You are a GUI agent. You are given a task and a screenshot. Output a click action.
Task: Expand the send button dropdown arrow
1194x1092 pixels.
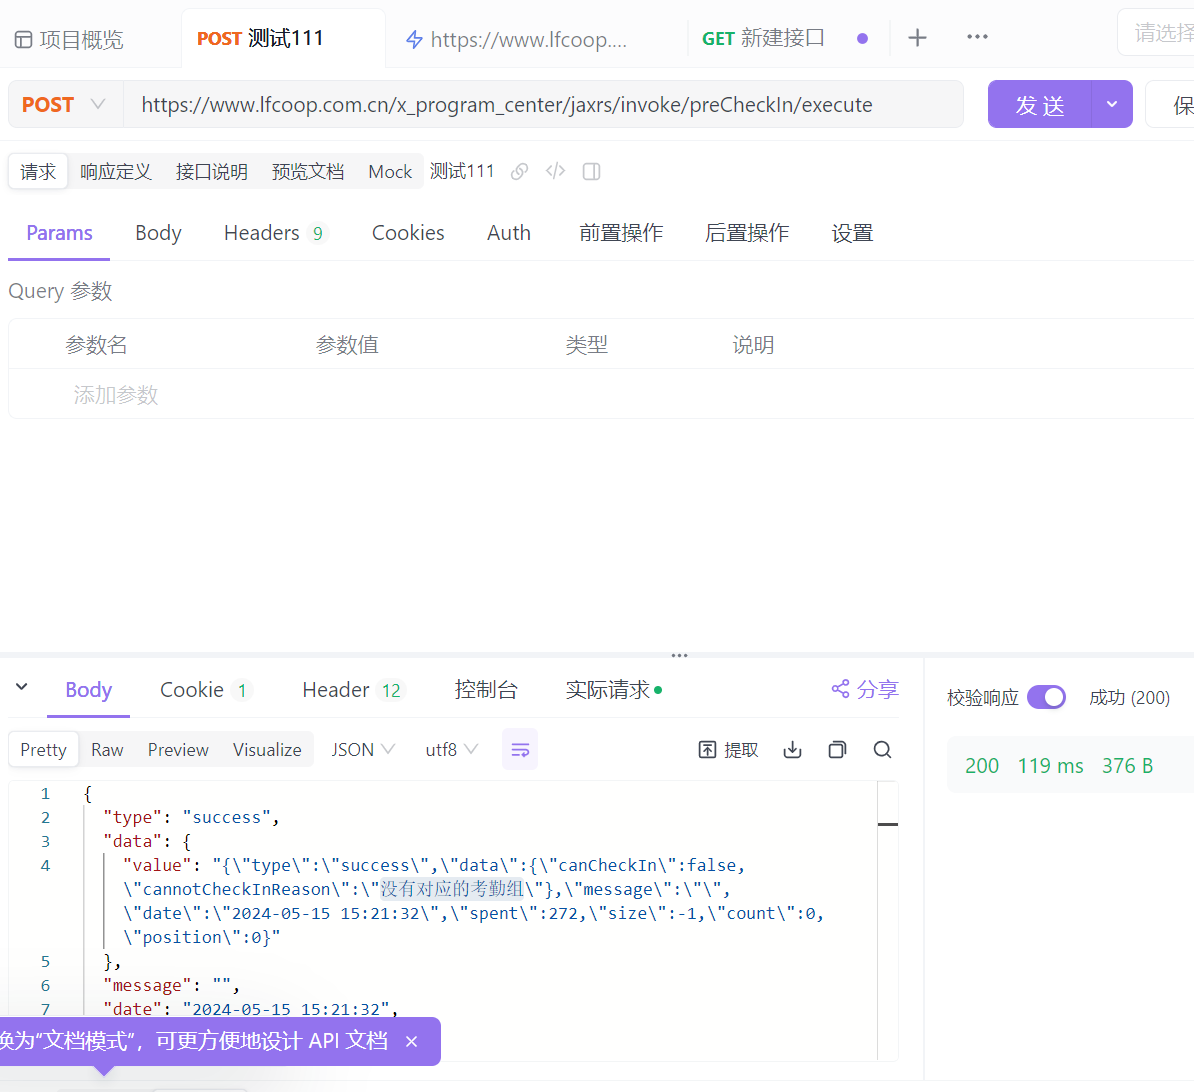coord(1111,105)
